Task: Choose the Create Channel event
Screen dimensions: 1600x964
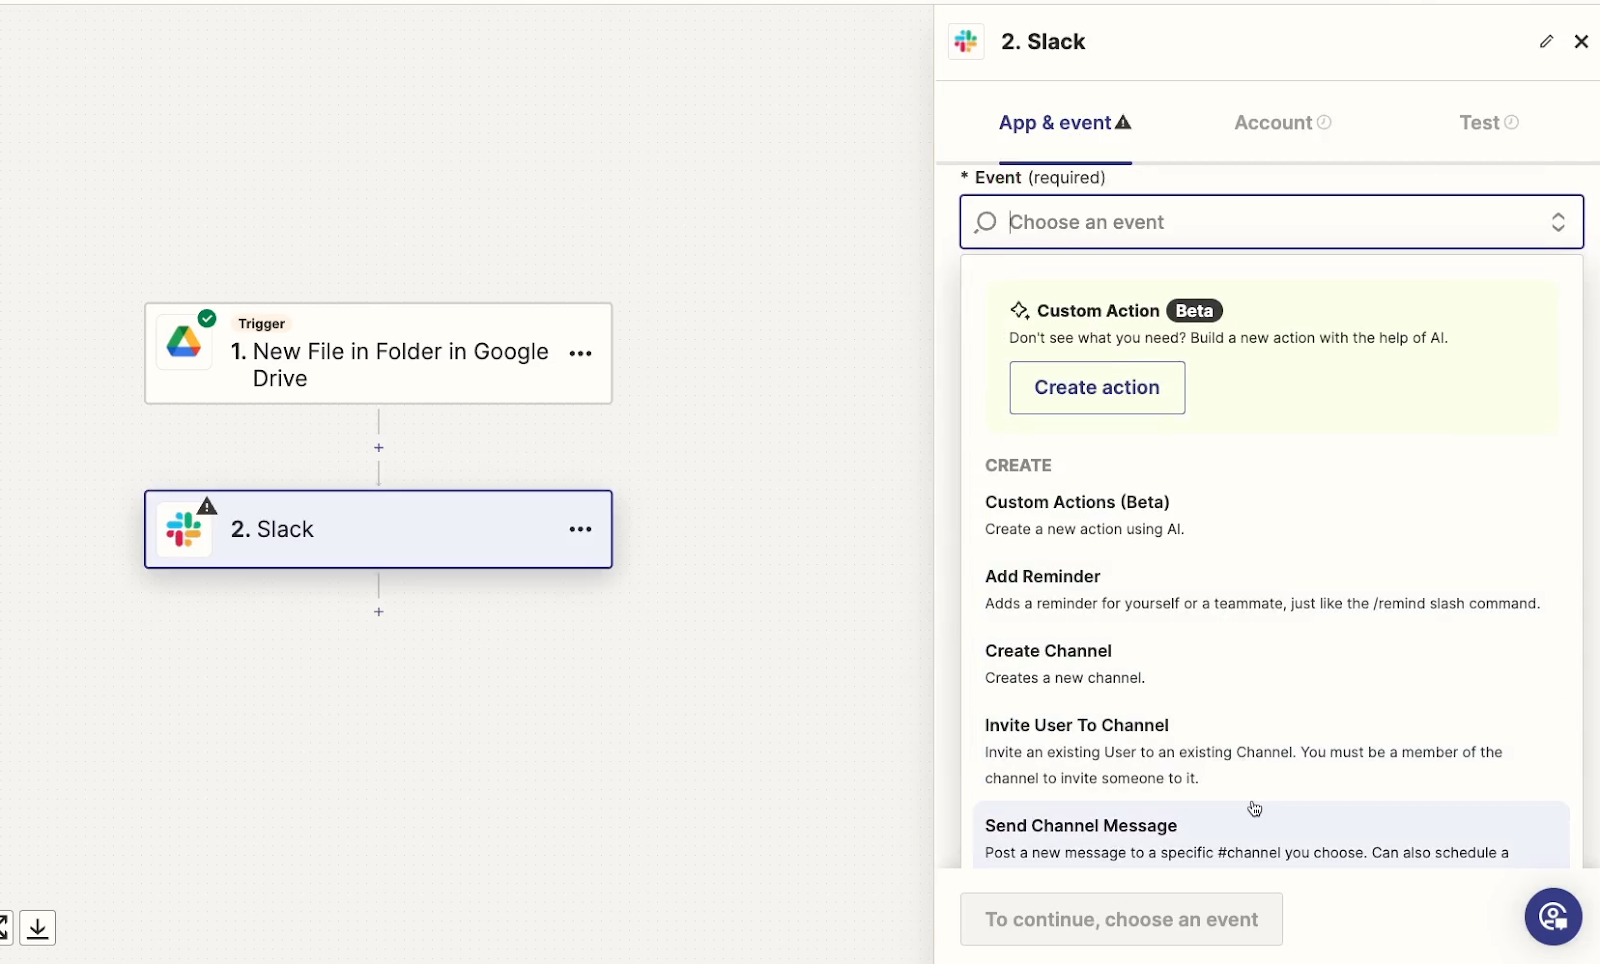Action: click(x=1271, y=663)
